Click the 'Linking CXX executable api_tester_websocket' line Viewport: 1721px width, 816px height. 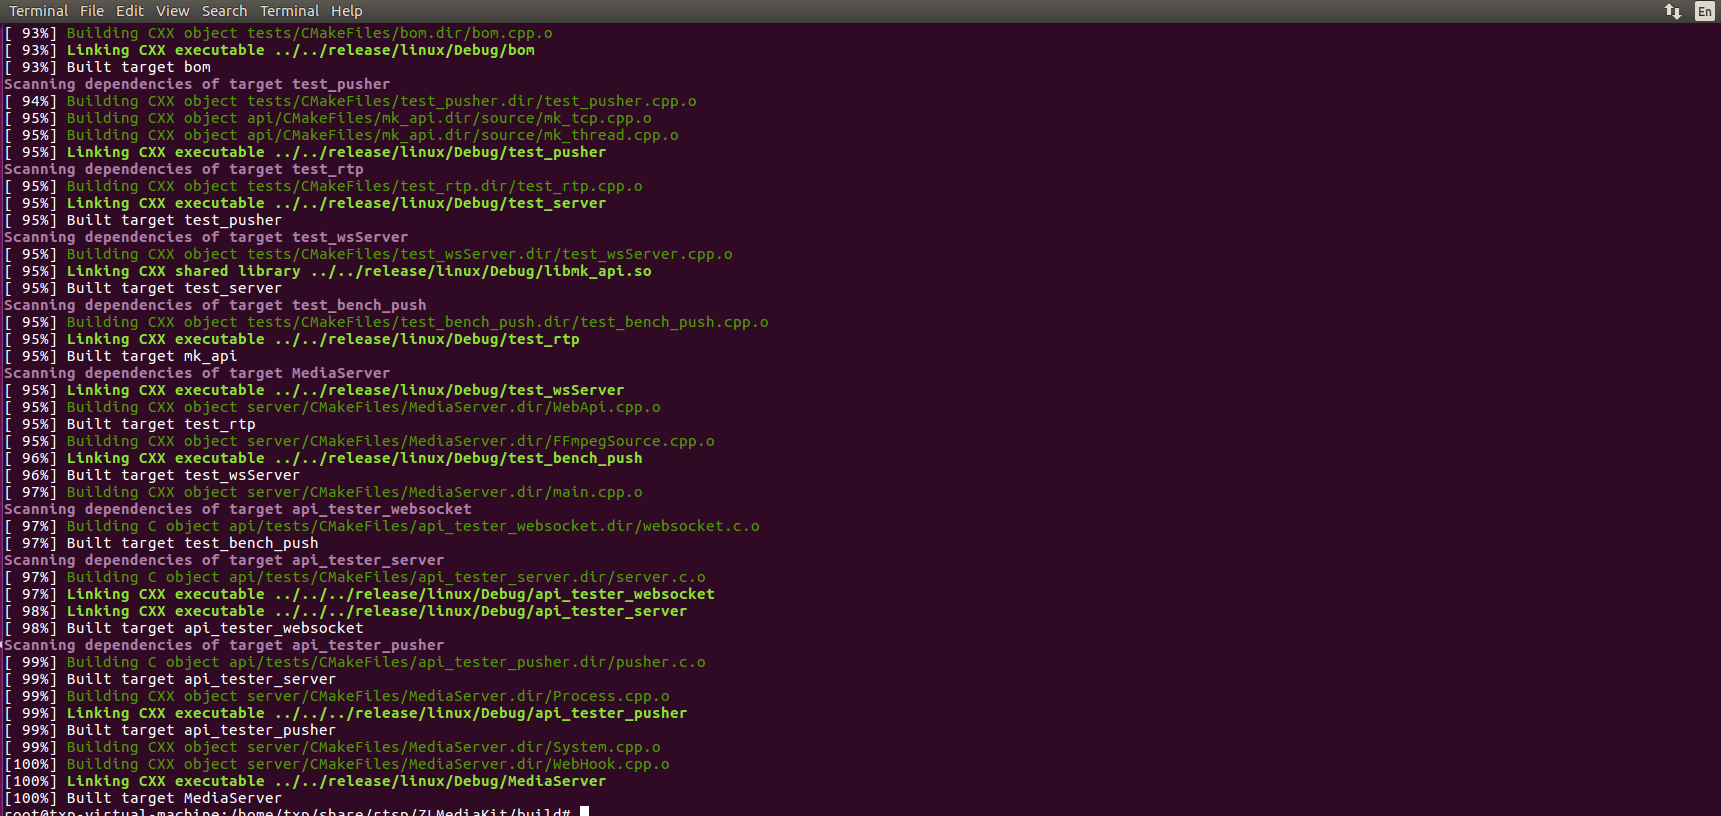pyautogui.click(x=359, y=594)
